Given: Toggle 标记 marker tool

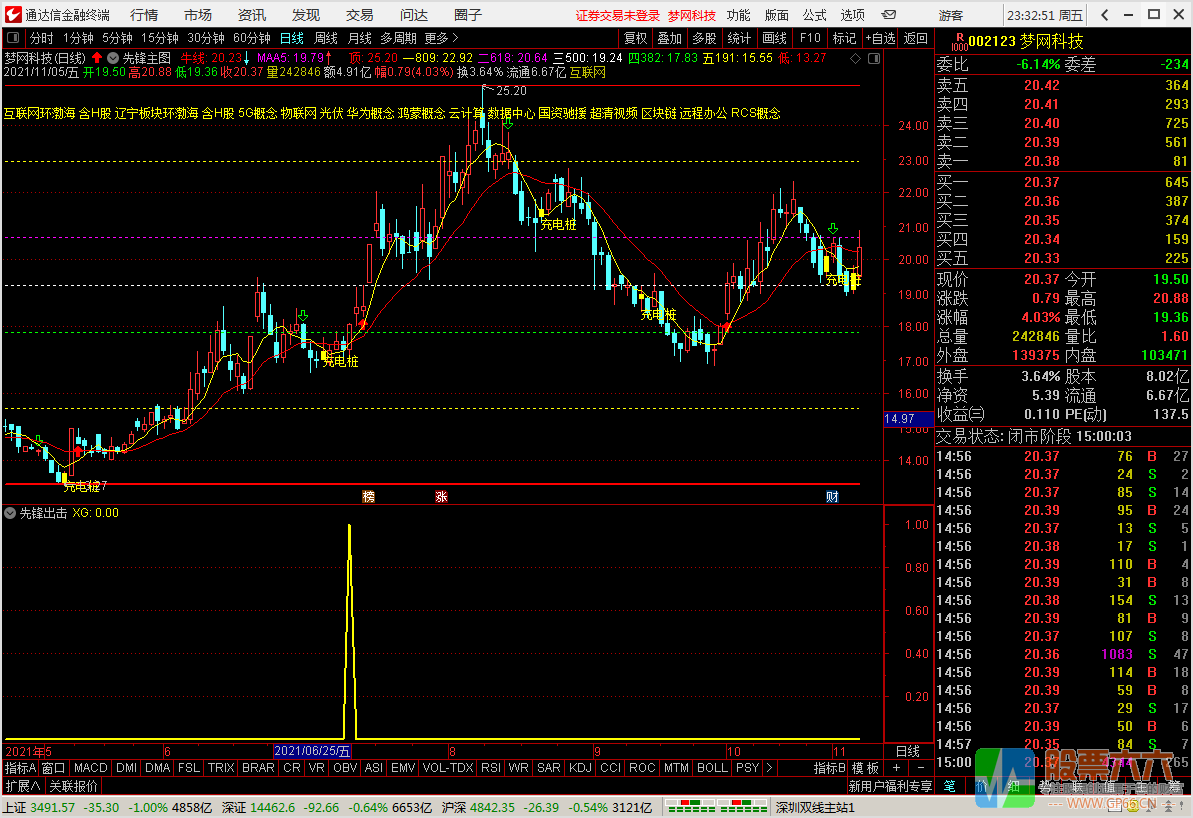Looking at the screenshot, I should pos(845,38).
